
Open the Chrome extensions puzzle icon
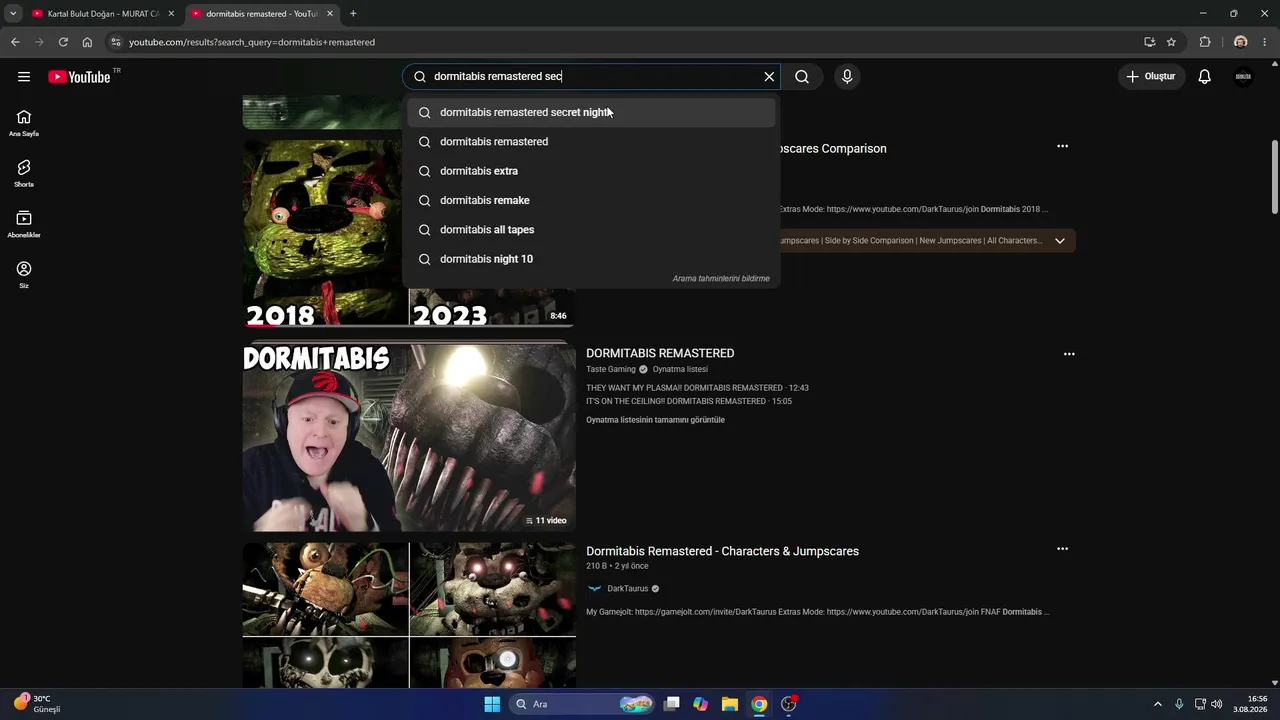(x=1205, y=42)
